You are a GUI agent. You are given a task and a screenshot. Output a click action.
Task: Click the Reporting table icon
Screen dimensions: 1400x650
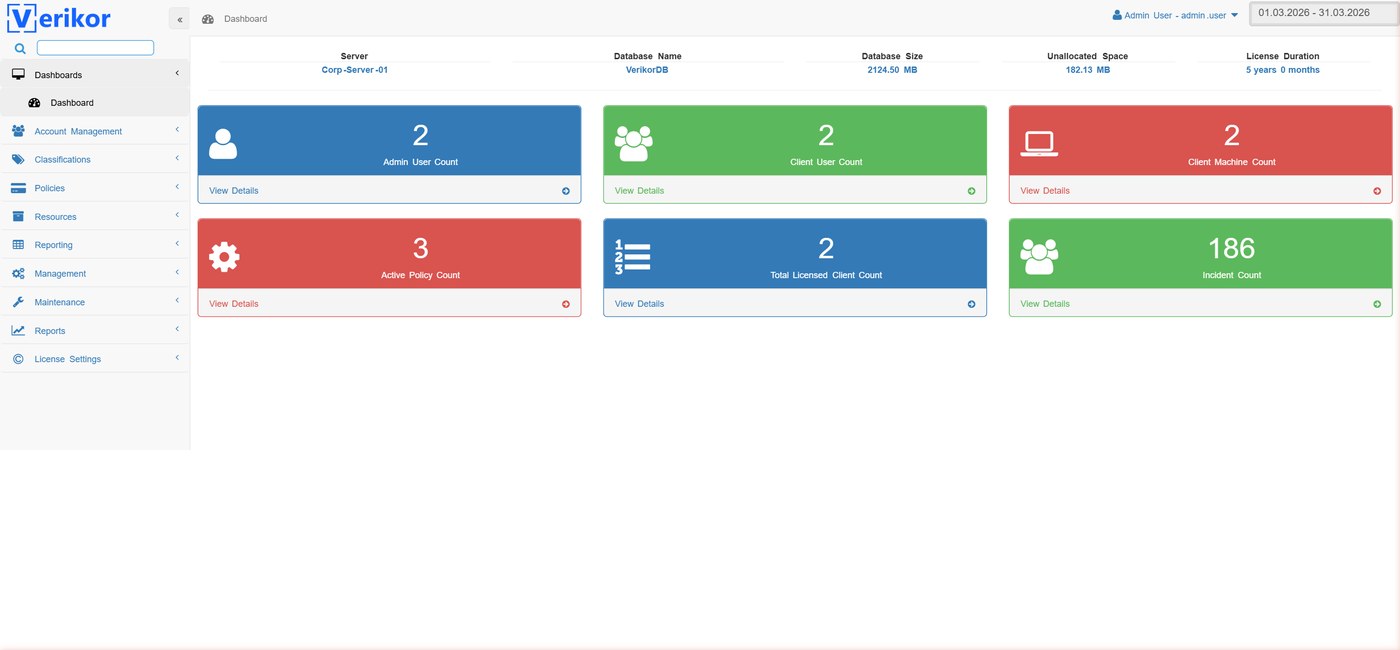tap(18, 245)
